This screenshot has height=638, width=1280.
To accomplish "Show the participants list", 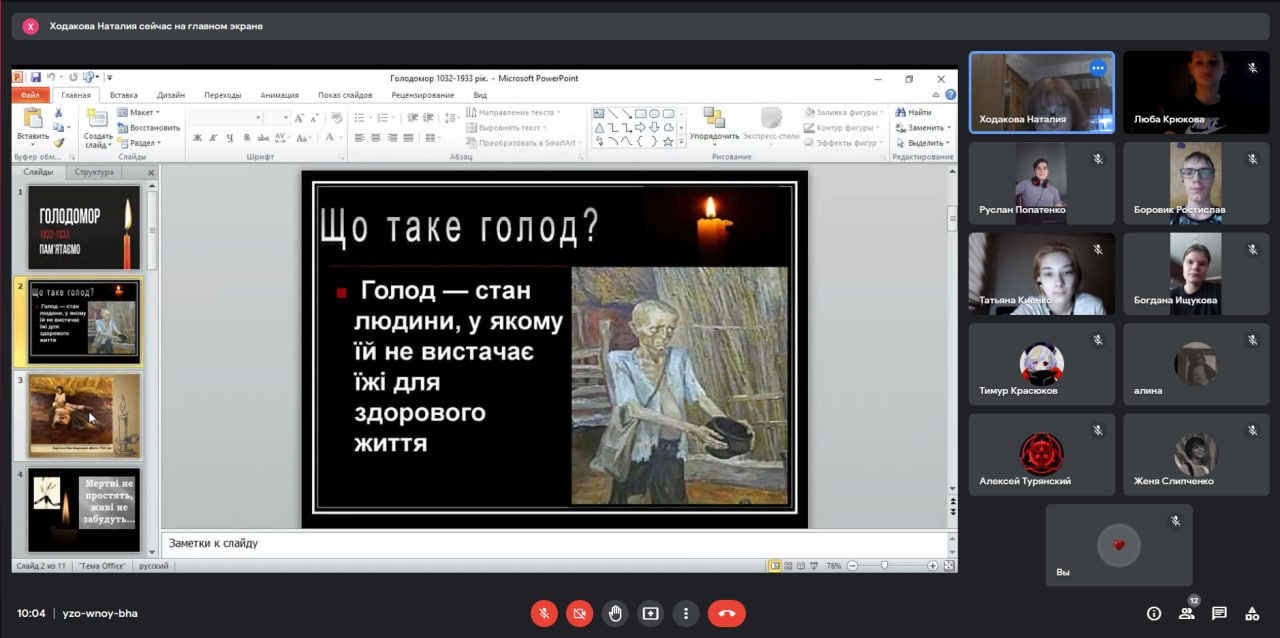I will coord(1186,613).
